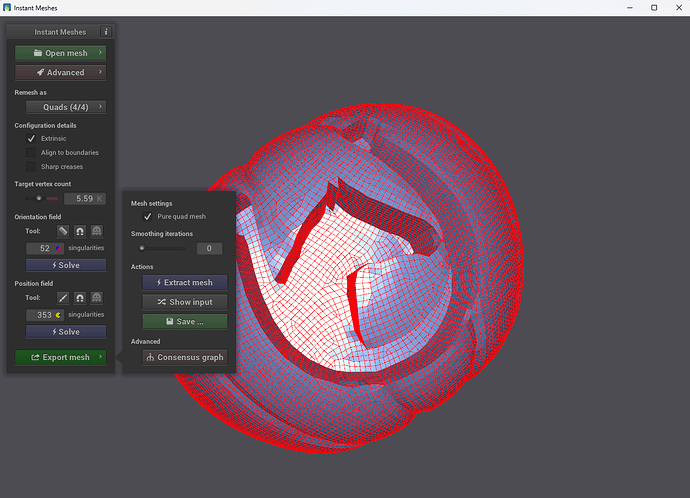This screenshot has width=690, height=498.
Task: Disable the Extrinsic checkbox
Action: pyautogui.click(x=31, y=139)
